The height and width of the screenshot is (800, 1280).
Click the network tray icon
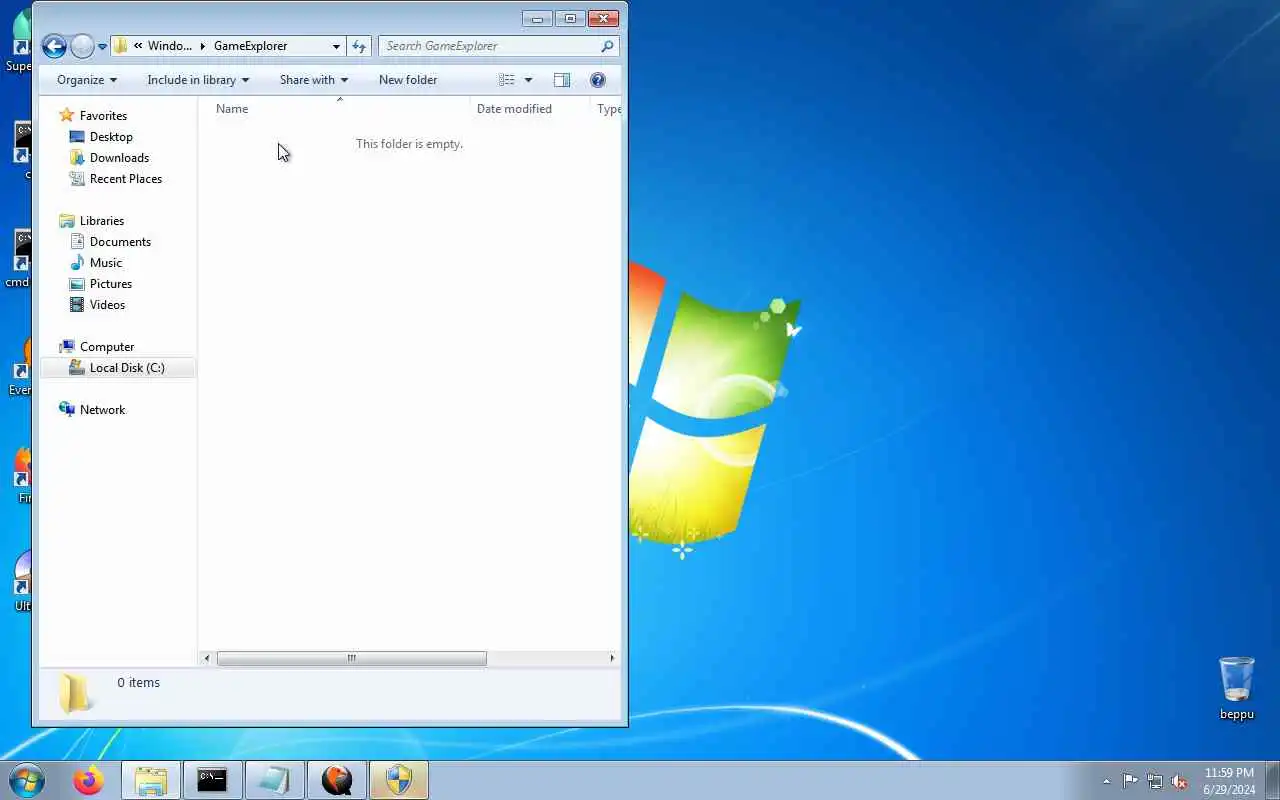click(1155, 781)
